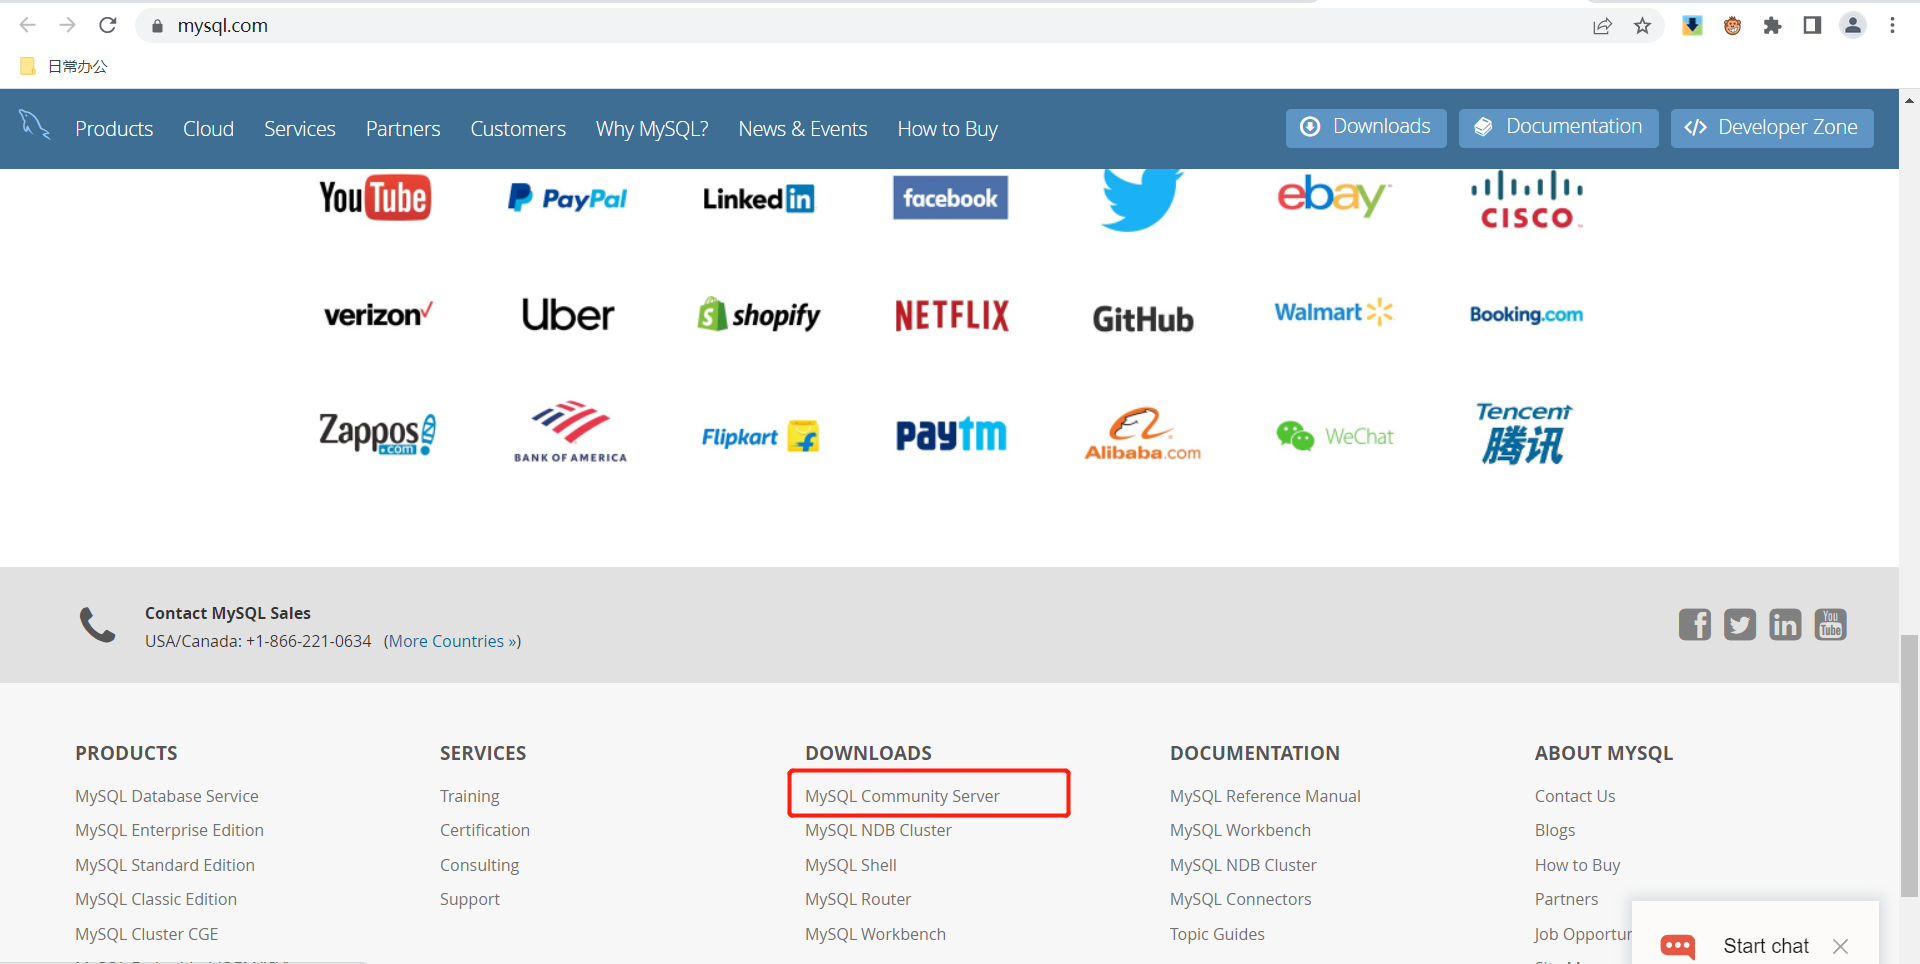Open the Training services link
Viewport: 1920px width, 964px height.
(470, 796)
